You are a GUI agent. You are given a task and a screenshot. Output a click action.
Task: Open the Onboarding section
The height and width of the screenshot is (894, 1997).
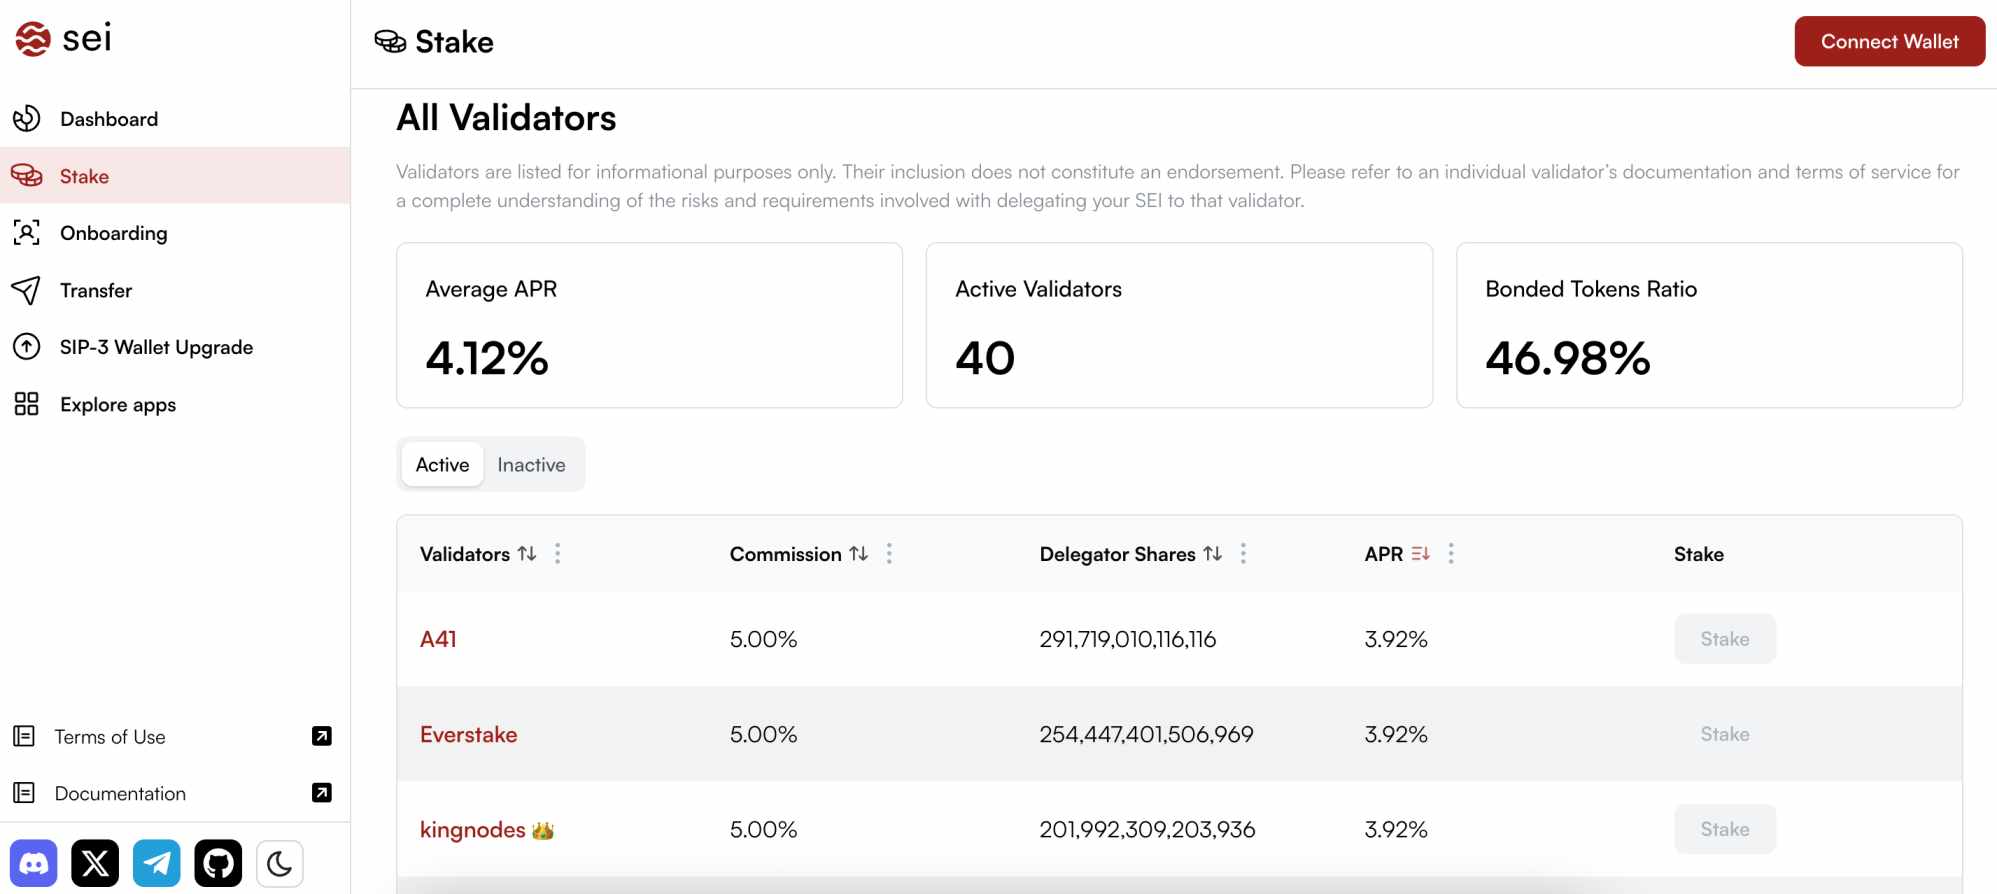pyautogui.click(x=175, y=233)
